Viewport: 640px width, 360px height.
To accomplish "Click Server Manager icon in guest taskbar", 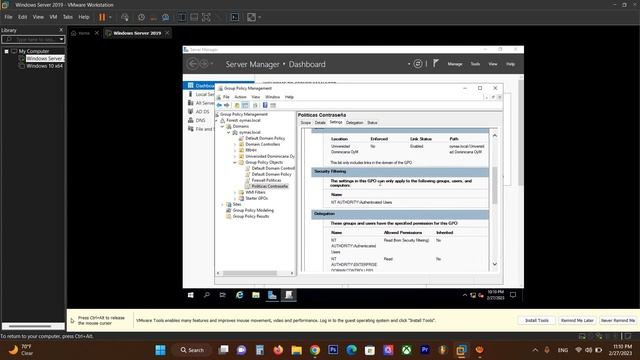I will pyautogui.click(x=272, y=295).
